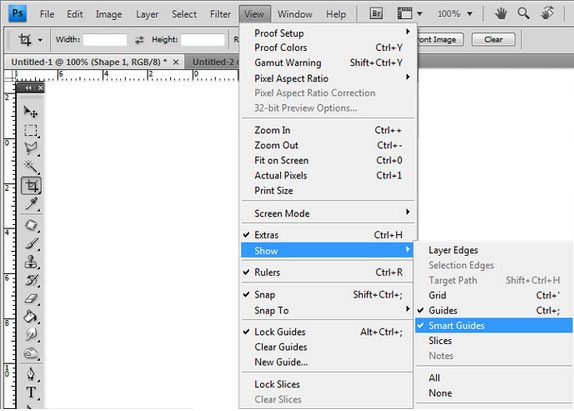
Task: Uncheck Smart Guides in the Show submenu
Action: [x=493, y=325]
